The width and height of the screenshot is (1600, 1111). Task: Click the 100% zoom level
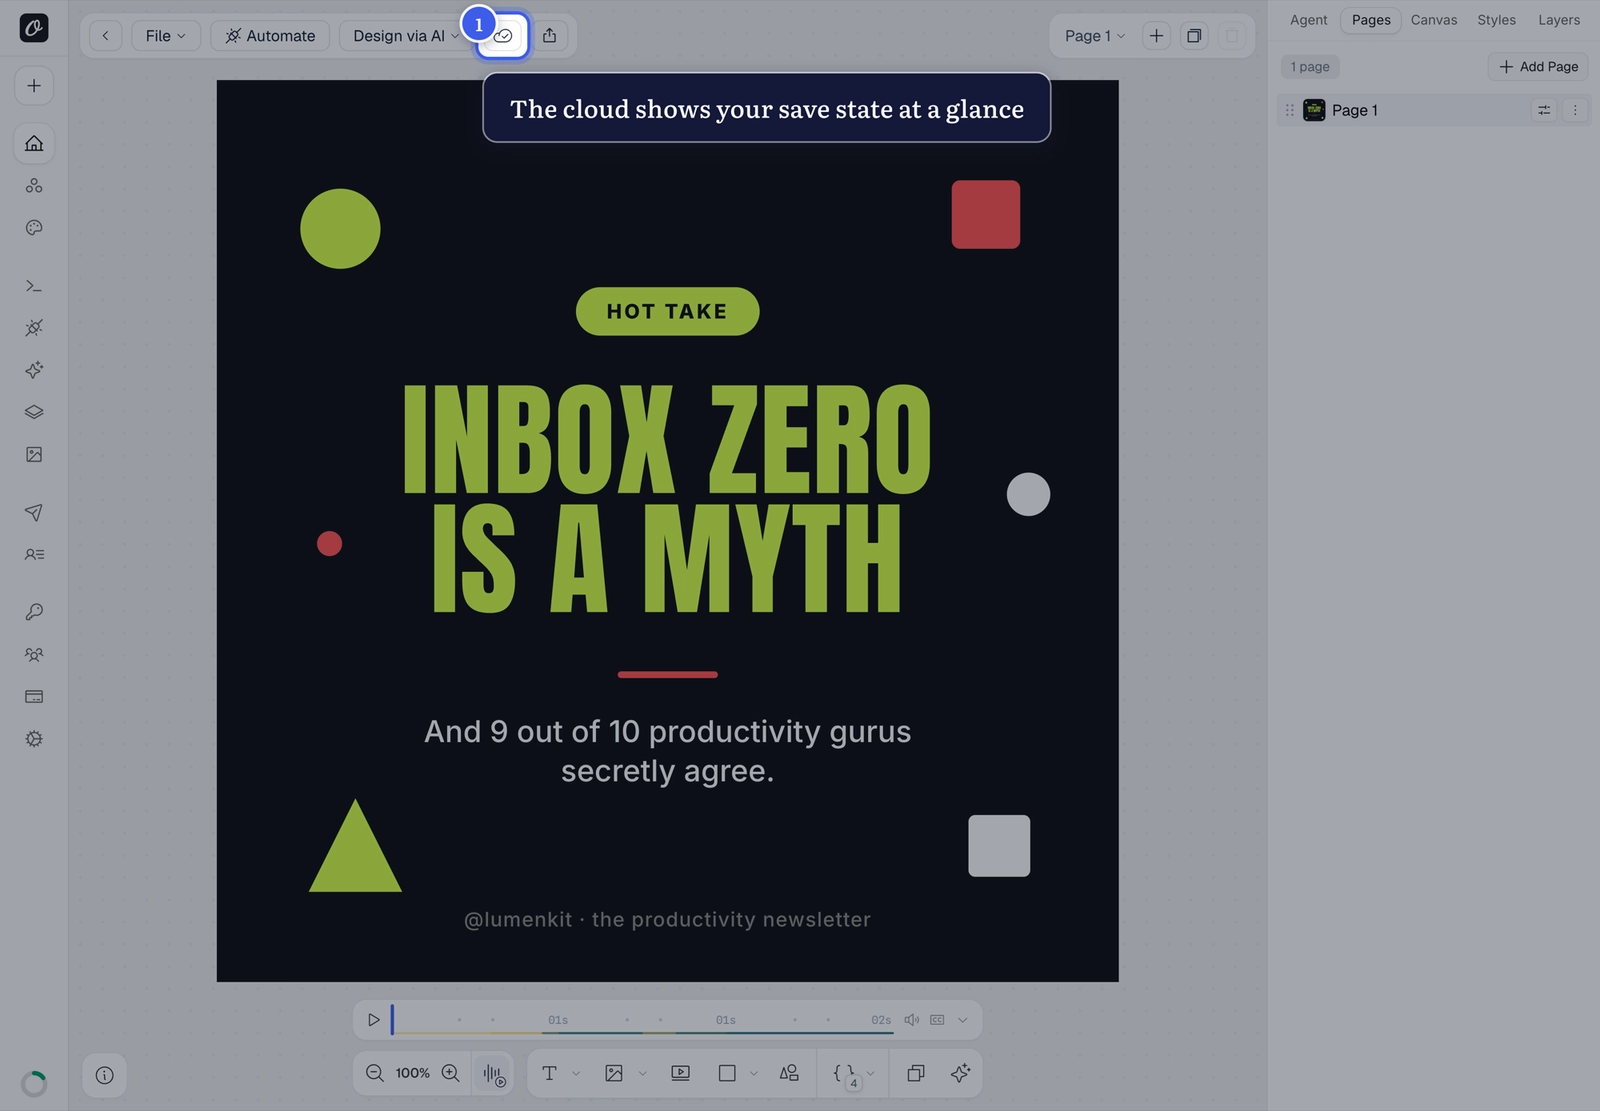coord(413,1073)
